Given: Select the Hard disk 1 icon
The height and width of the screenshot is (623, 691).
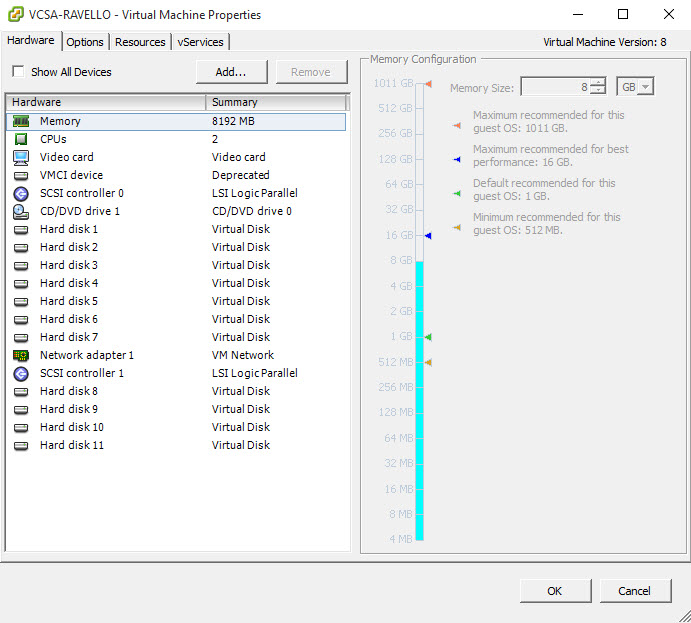Looking at the screenshot, I should click(x=21, y=229).
